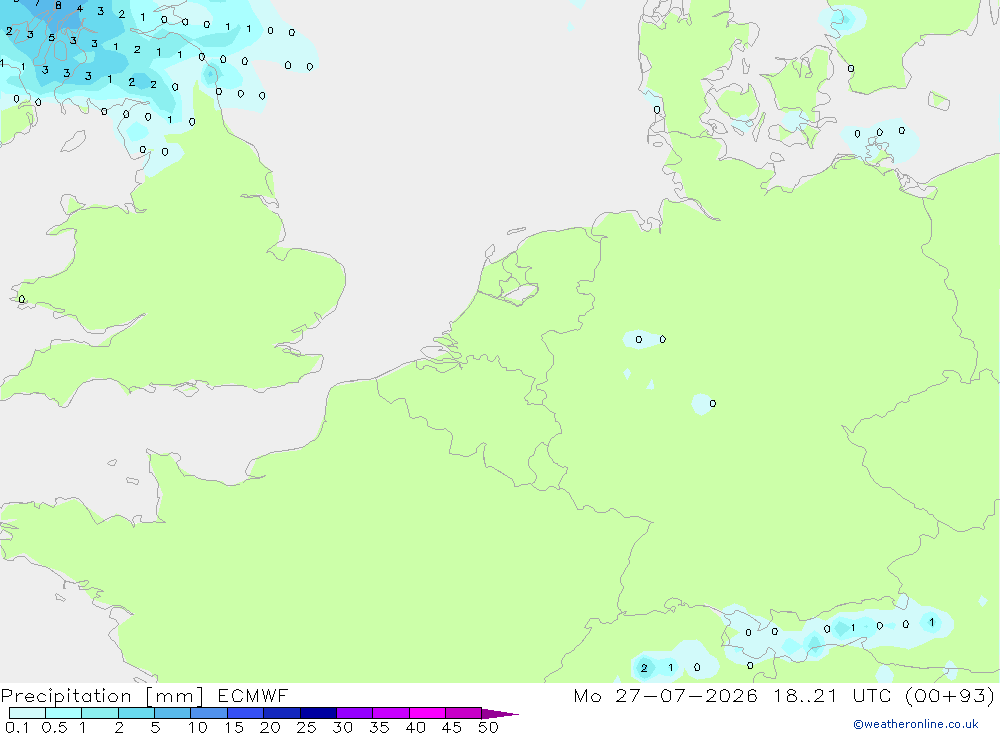
Task: Pick the 5–10 mm blue legend swatch
Action: [173, 713]
